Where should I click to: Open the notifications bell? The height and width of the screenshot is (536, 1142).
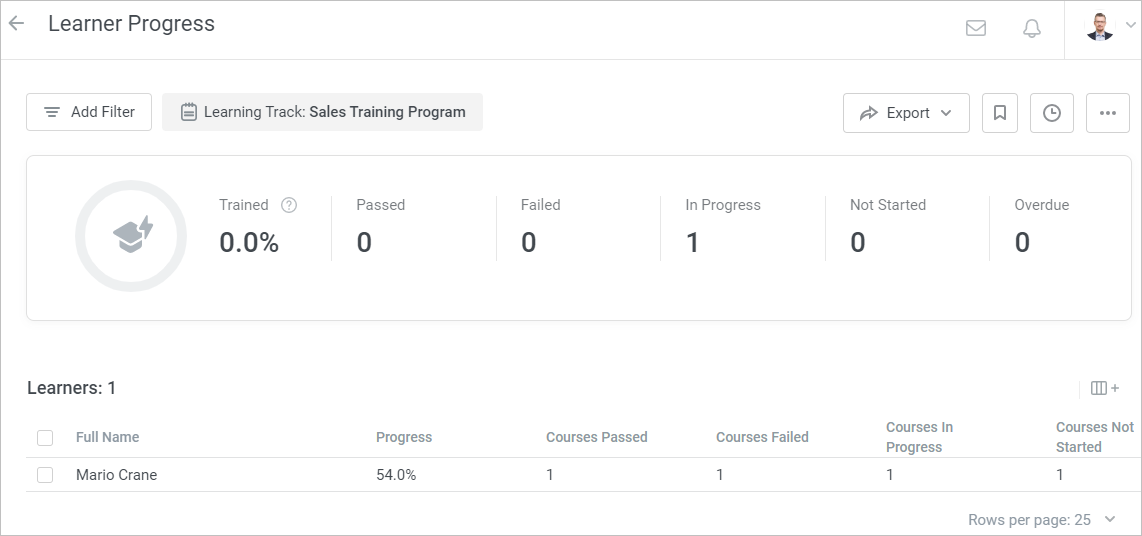click(1031, 28)
